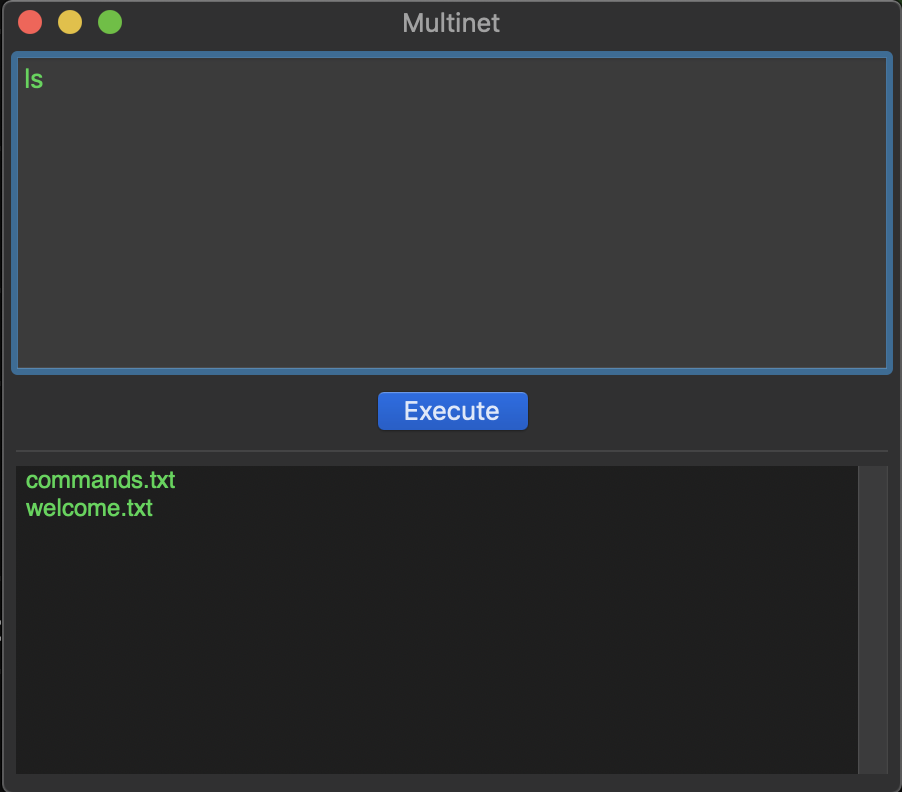Screen dimensions: 902x792
Task: Select the commands.txt output line
Action: pyautogui.click(x=100, y=480)
